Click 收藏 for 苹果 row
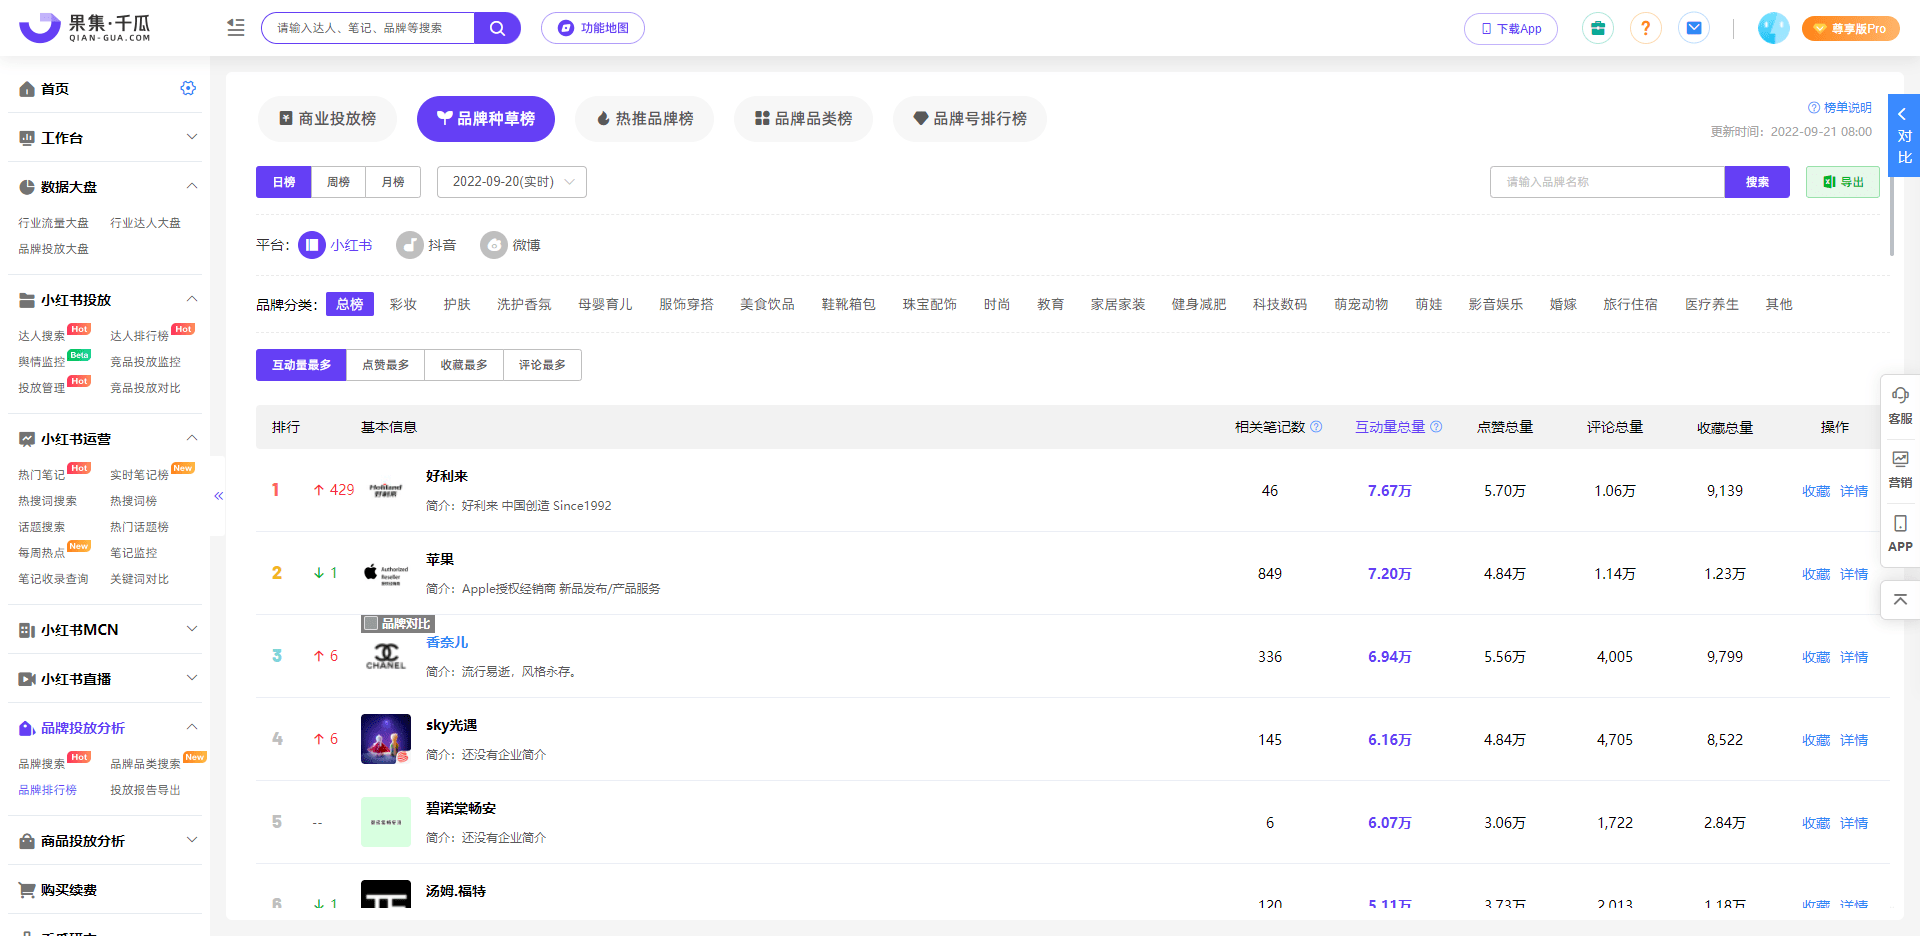The height and width of the screenshot is (936, 1920). coord(1816,574)
